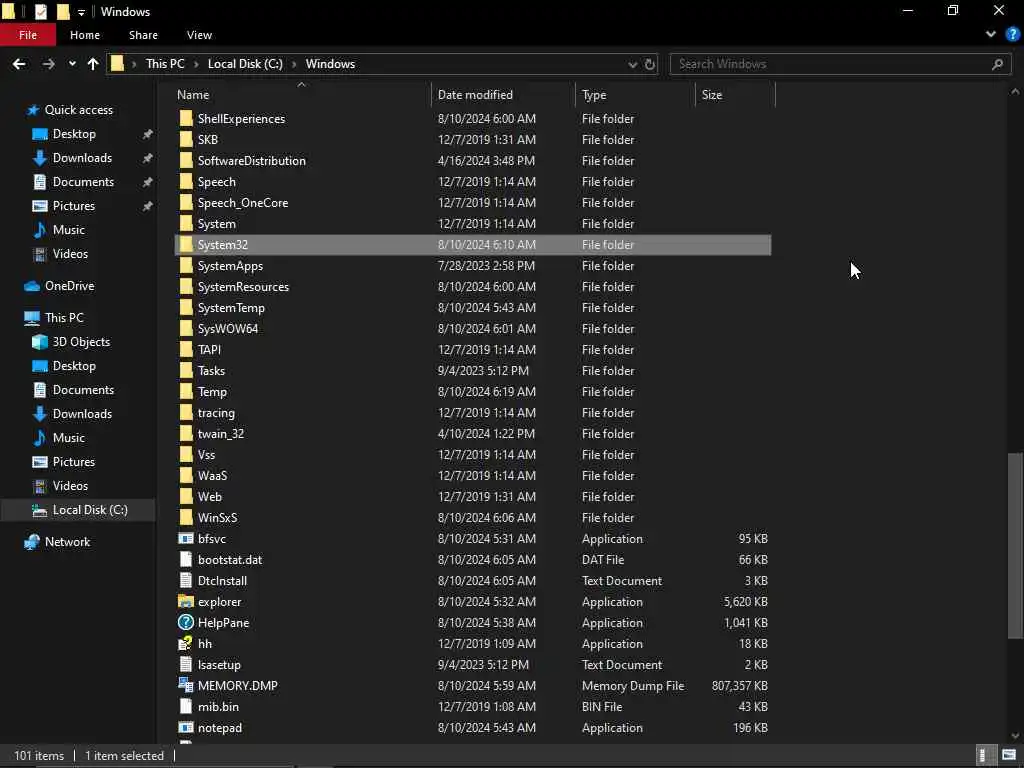This screenshot has height=768, width=1024.
Task: Expand the address bar history dropdown
Action: [632, 64]
